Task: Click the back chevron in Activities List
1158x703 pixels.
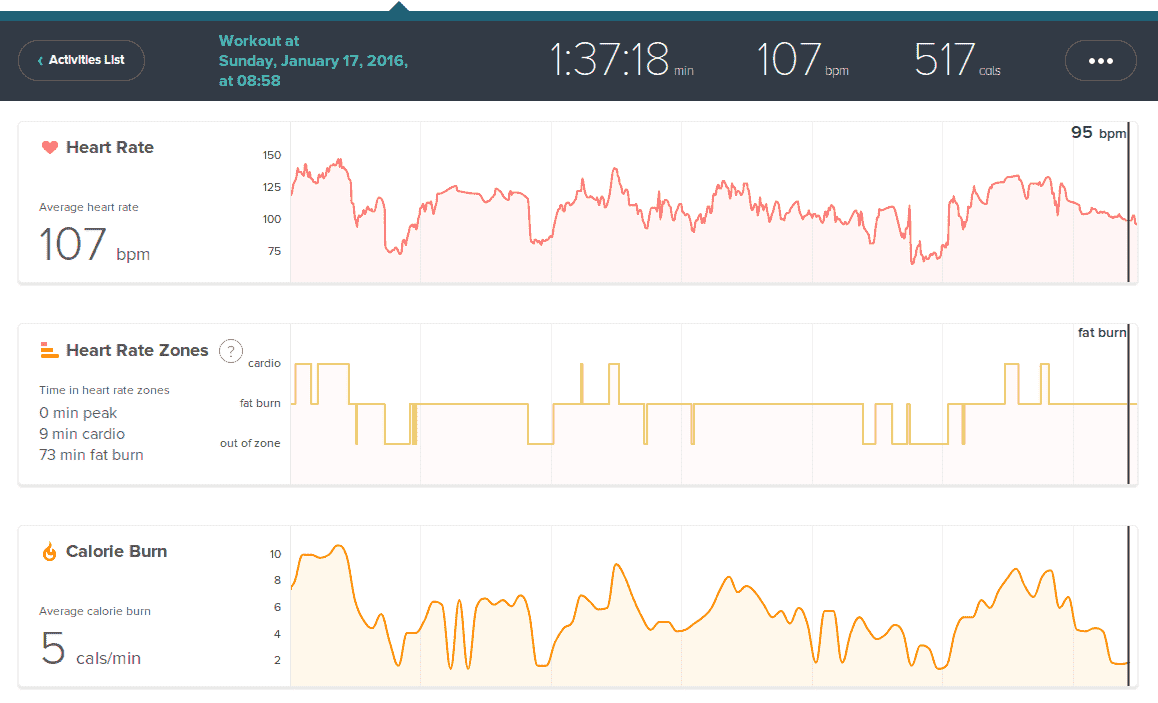Action: pos(40,61)
